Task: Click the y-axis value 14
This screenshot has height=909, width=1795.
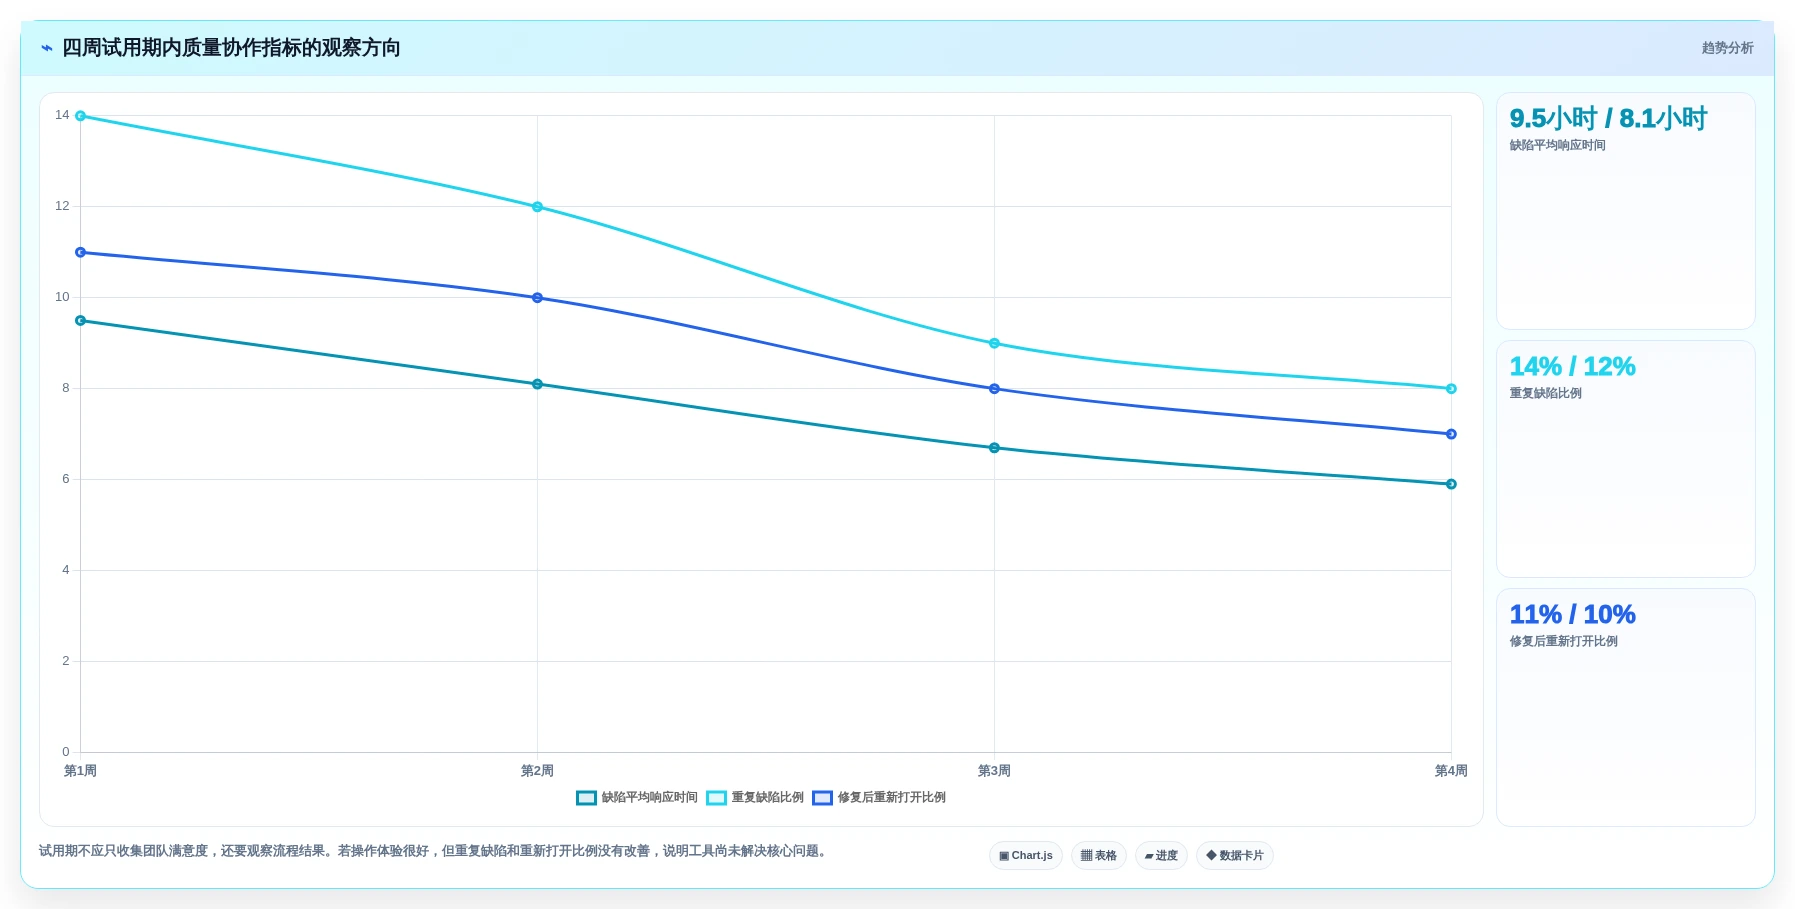Action: pos(62,115)
